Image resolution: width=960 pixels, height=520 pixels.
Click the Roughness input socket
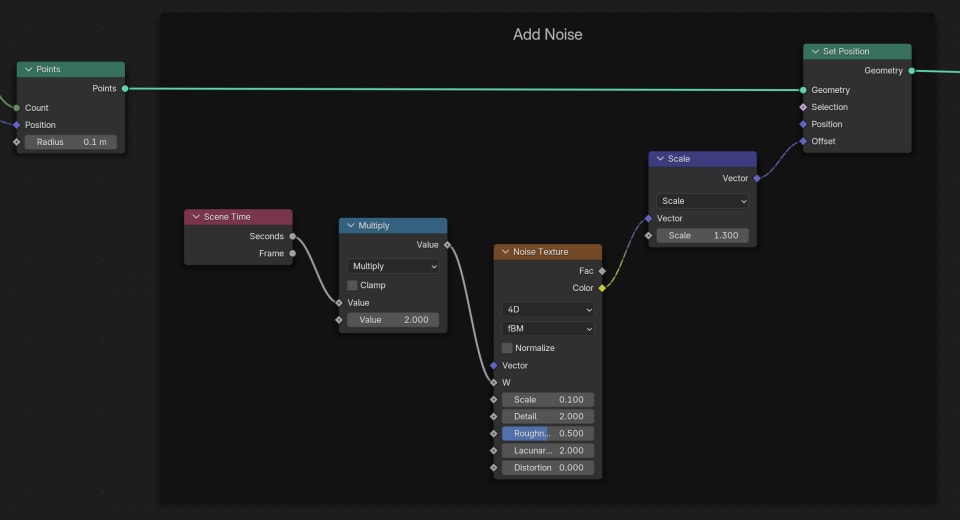click(x=494, y=434)
